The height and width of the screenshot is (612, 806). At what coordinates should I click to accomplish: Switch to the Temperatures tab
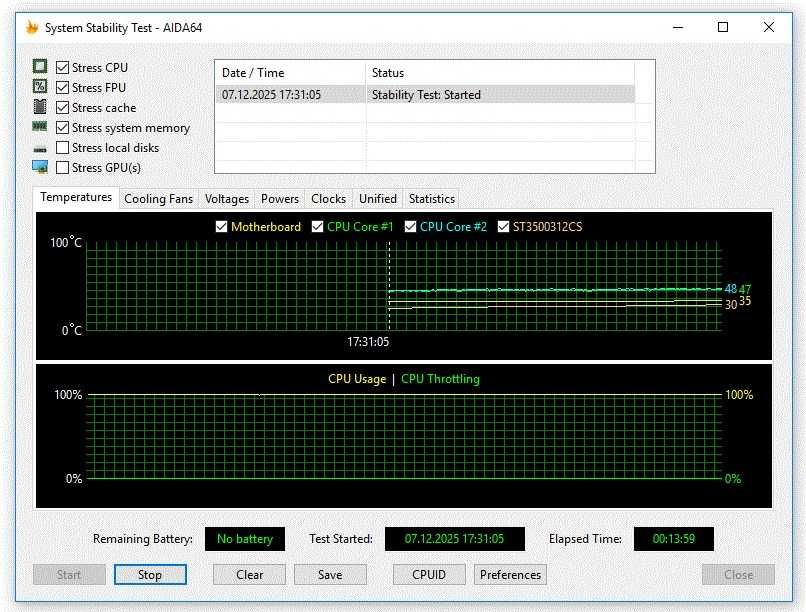coord(76,197)
